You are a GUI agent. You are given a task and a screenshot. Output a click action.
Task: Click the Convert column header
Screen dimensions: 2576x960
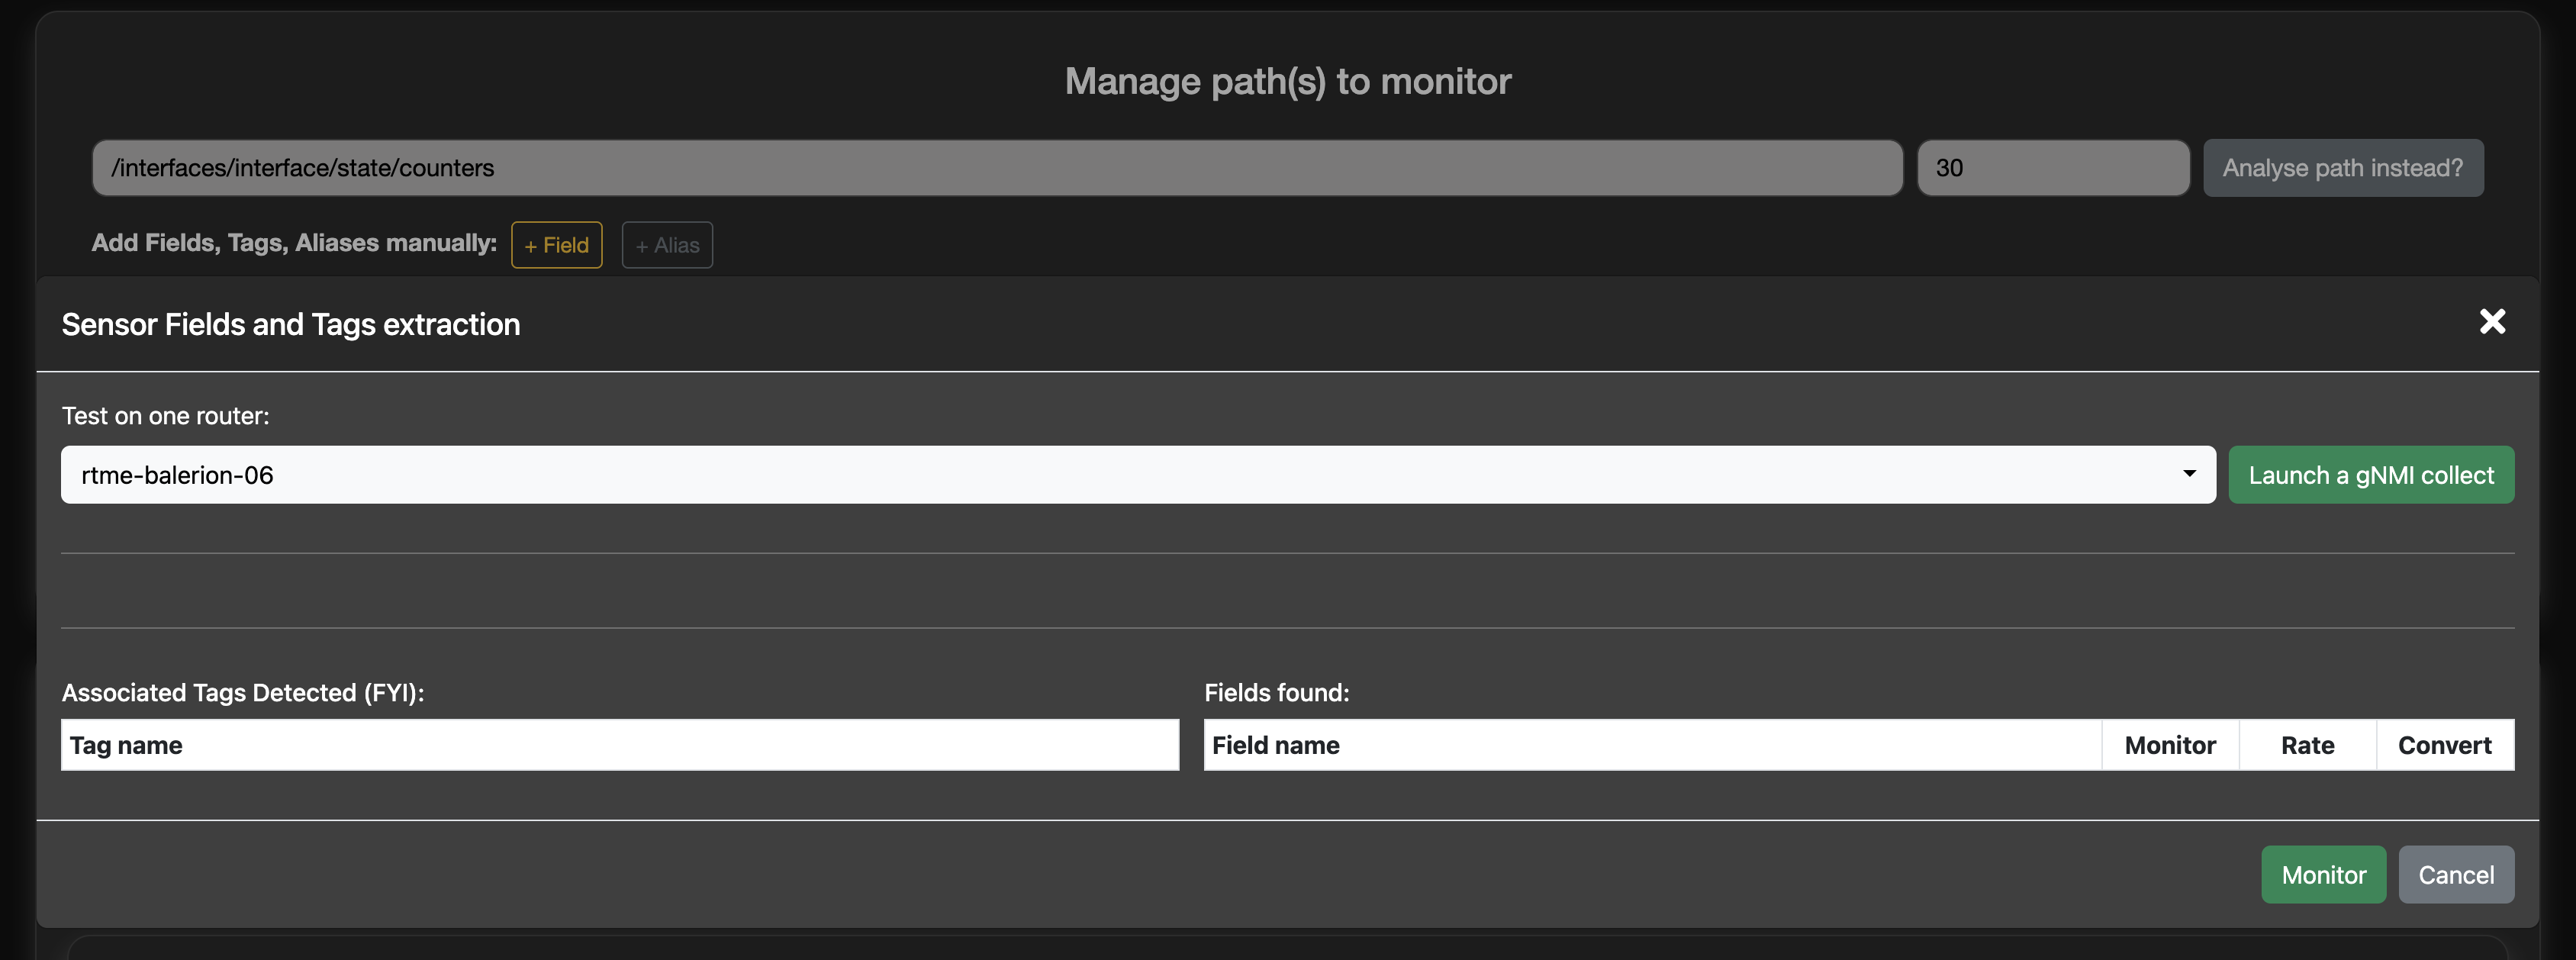(2444, 745)
